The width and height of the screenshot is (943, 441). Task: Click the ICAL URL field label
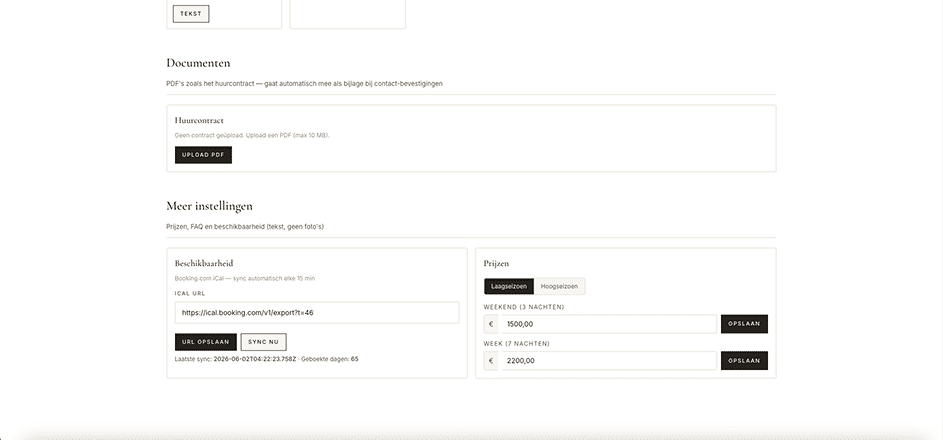point(190,294)
